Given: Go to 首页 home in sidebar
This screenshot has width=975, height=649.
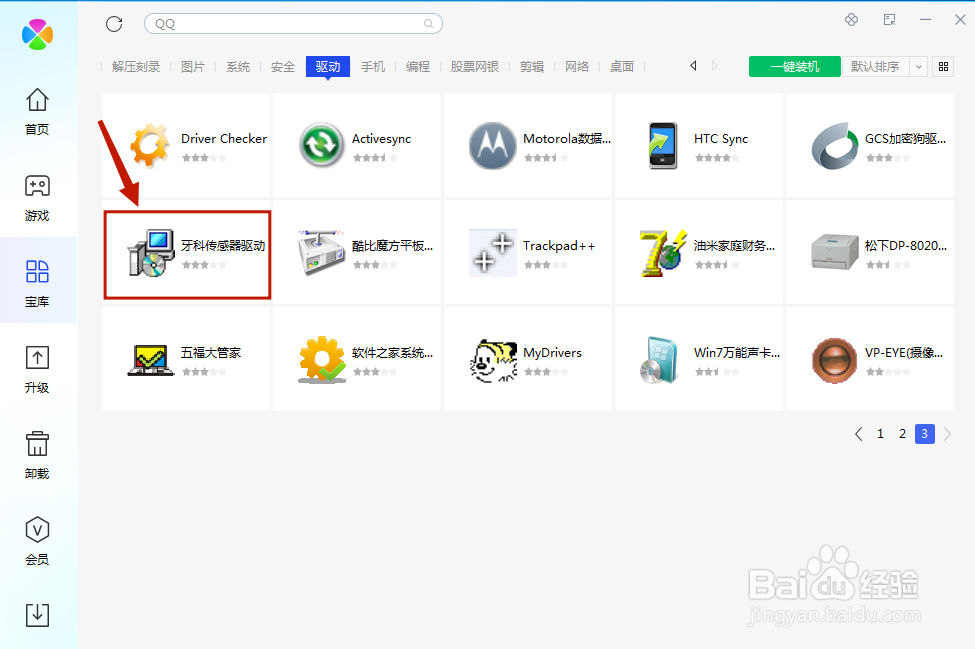Looking at the screenshot, I should (x=37, y=111).
